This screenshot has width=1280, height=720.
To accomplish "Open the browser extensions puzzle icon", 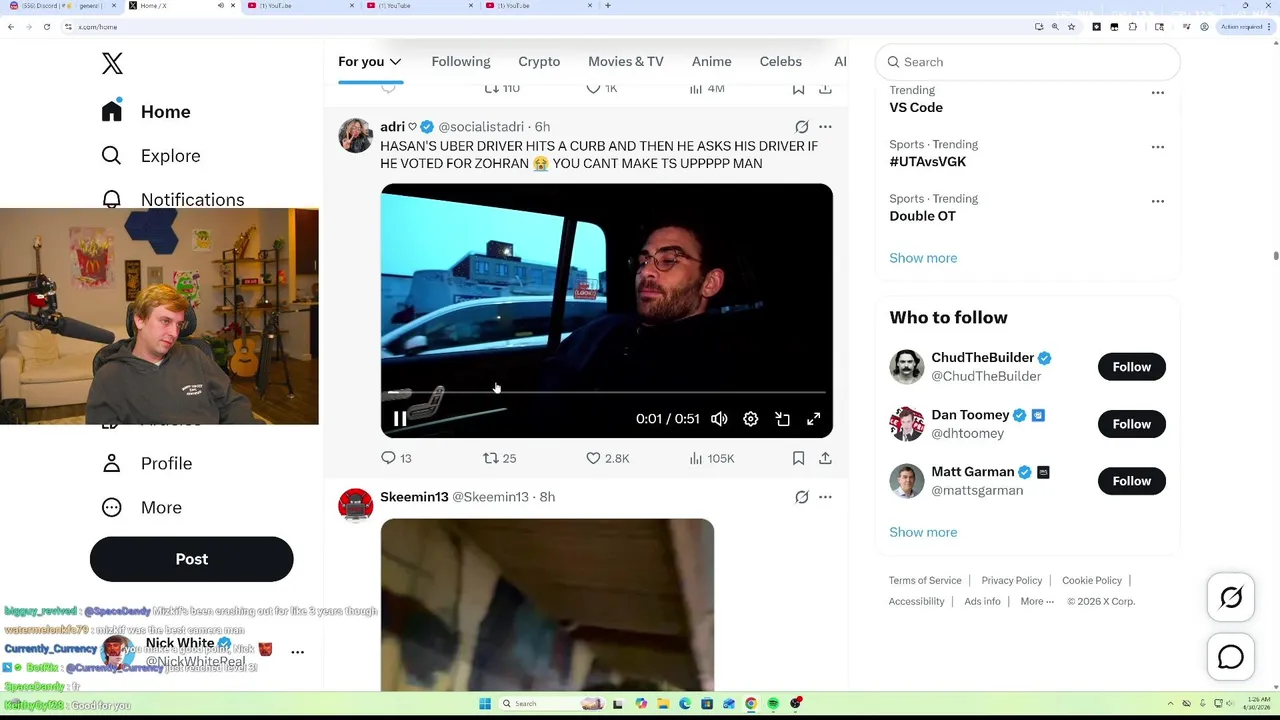I will [1132, 27].
